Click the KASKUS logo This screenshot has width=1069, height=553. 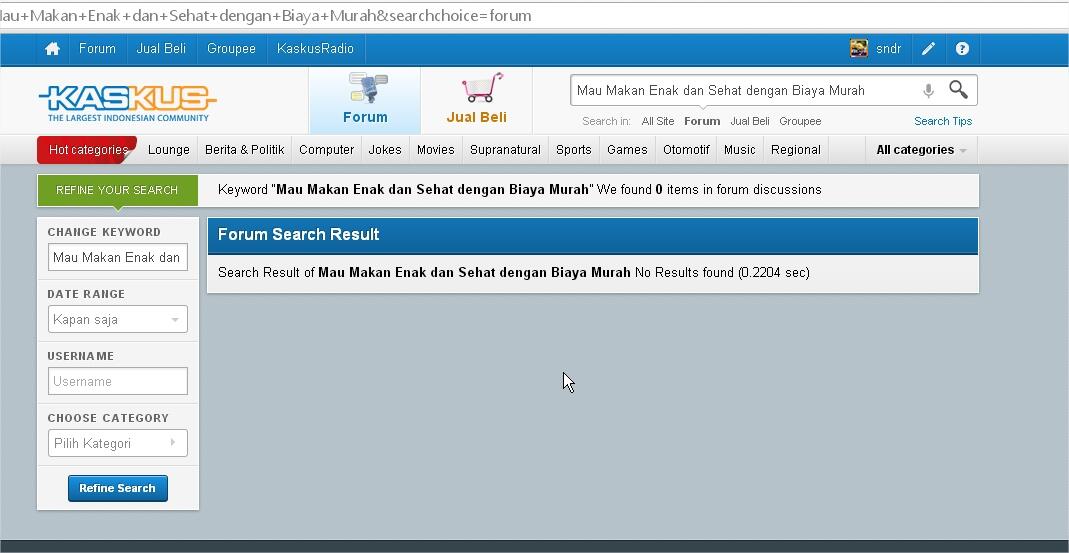tap(127, 103)
